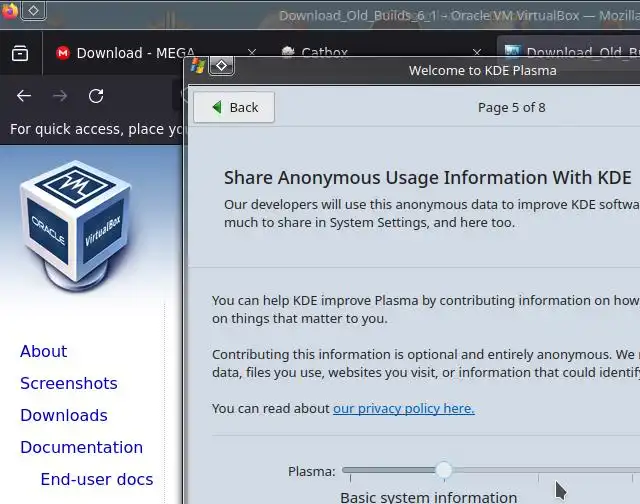Click the Firefox icon in the browser title bar
640x504 pixels.
[x=9, y=10]
